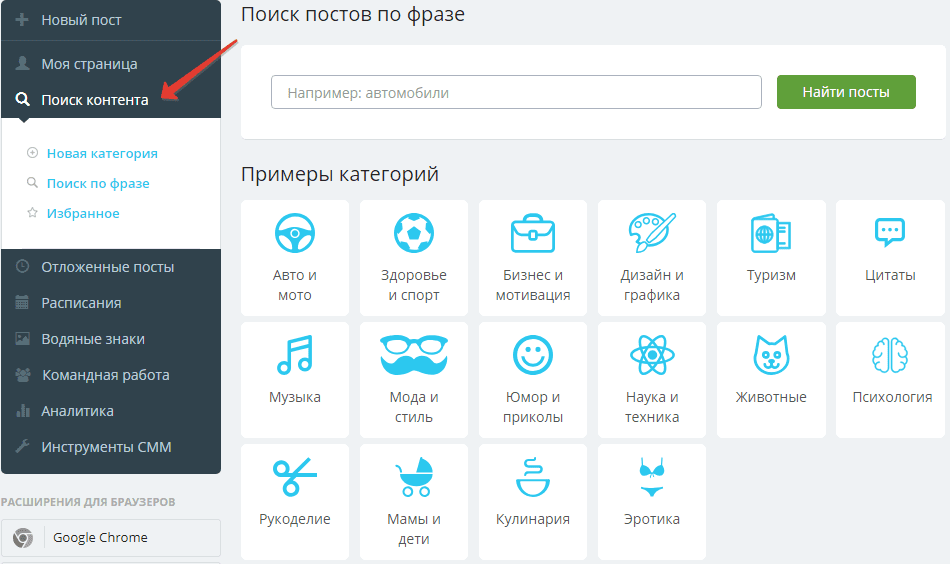
Task: Click the mustache glasses Мода и стиль icon
Action: [x=413, y=354]
